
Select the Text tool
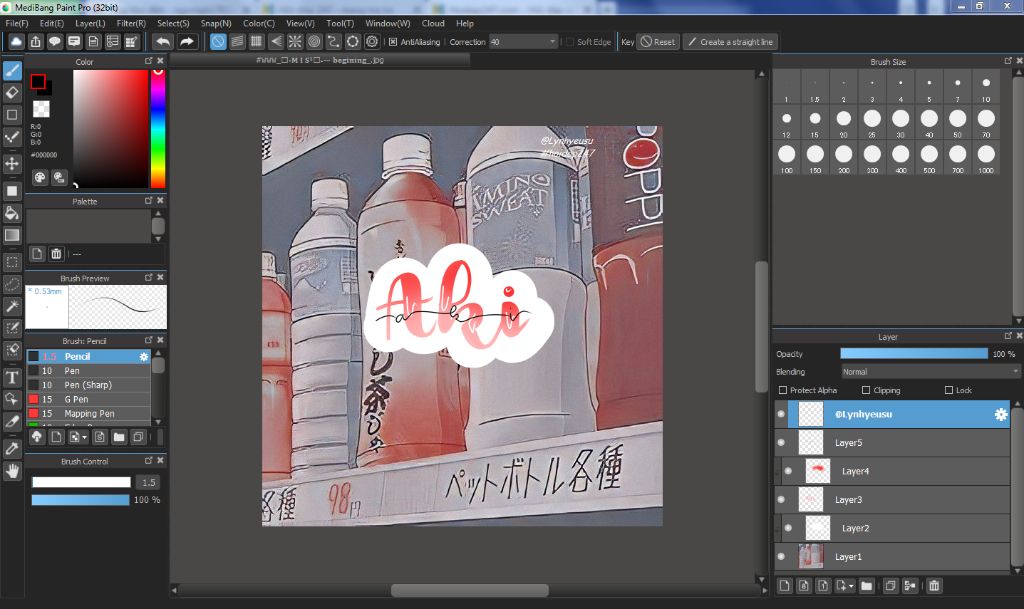(12, 377)
